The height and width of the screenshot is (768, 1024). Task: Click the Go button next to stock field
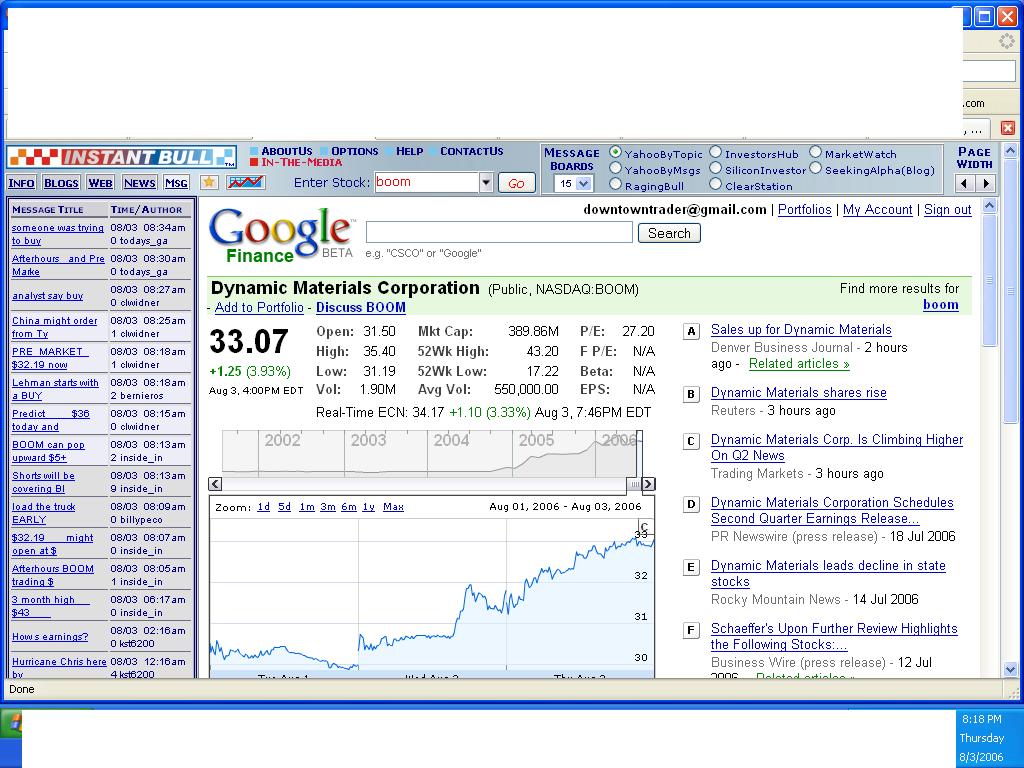[x=516, y=184]
